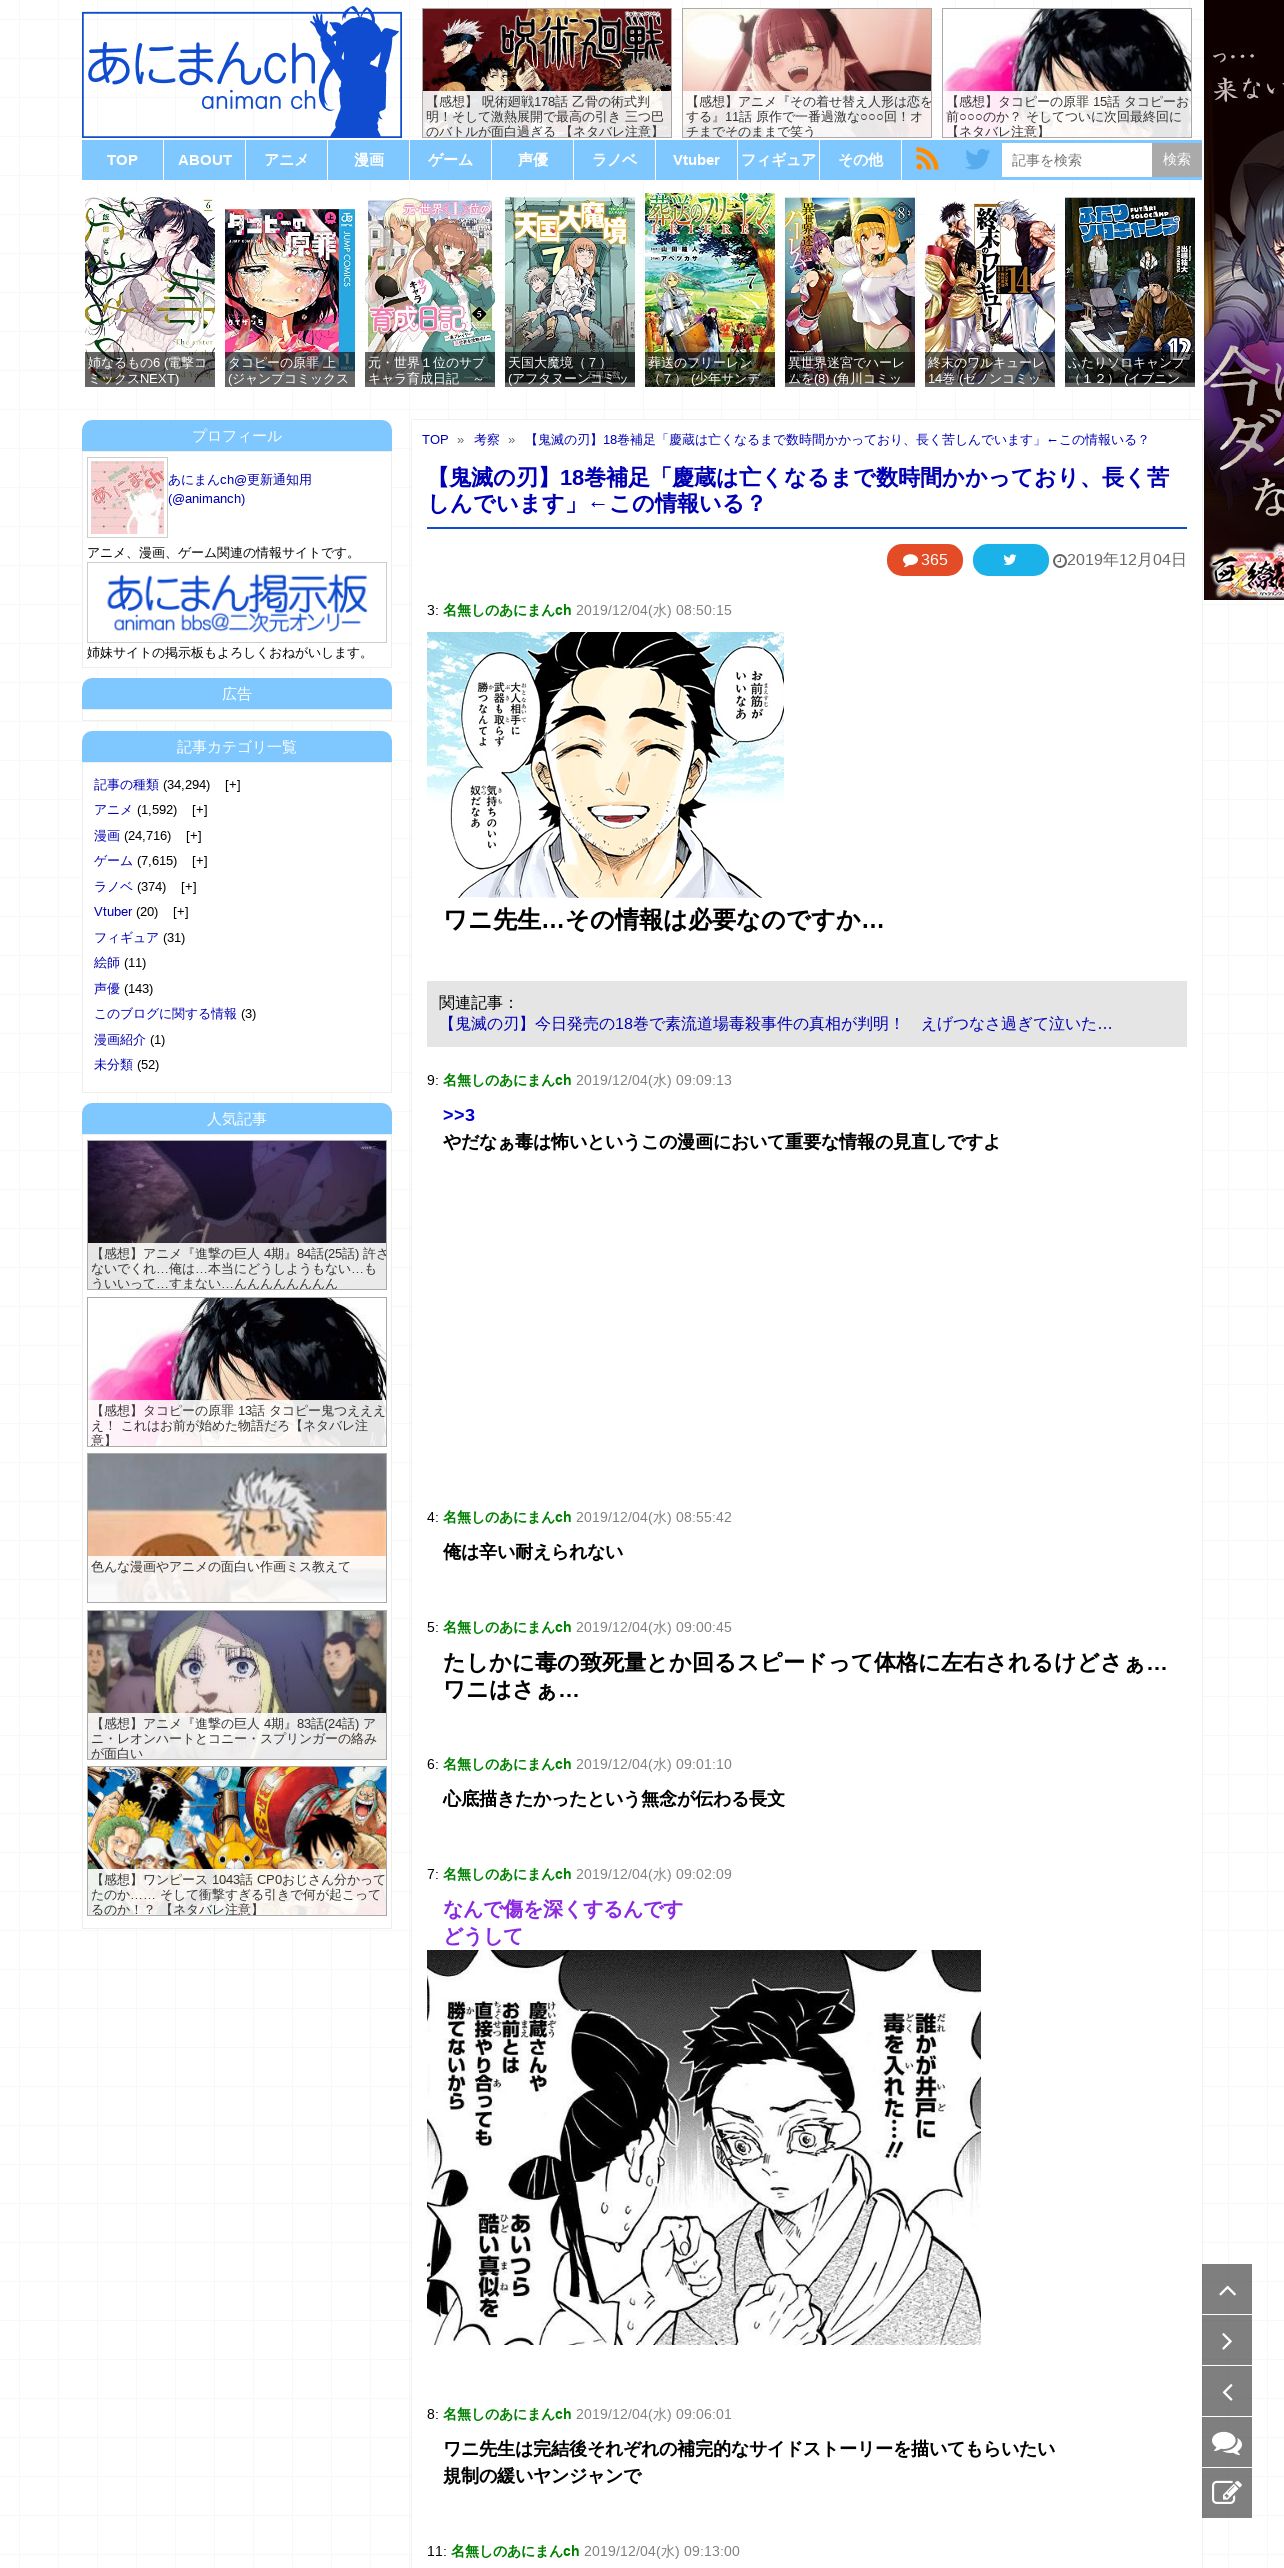The height and width of the screenshot is (2568, 1284).
Task: Open the Twitter icon in navigation bar
Action: 977,159
